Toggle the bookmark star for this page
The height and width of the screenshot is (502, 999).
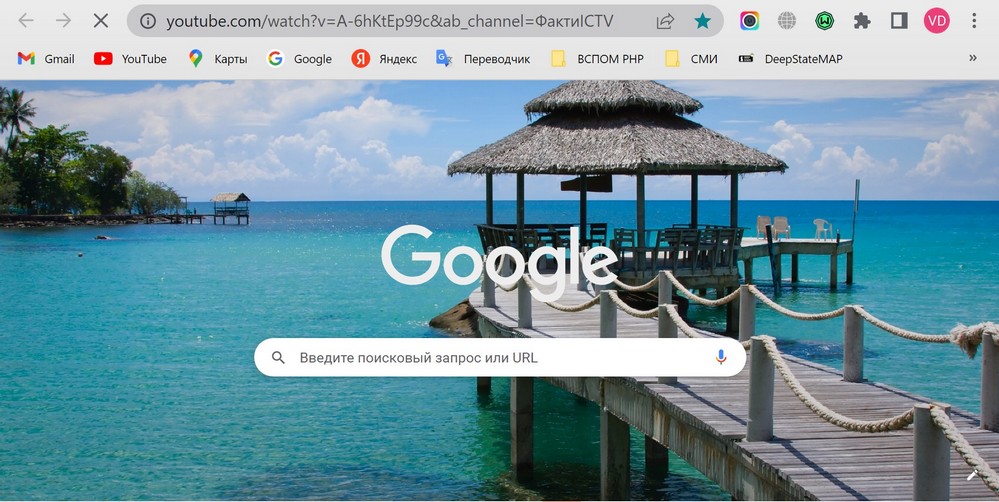pos(702,22)
